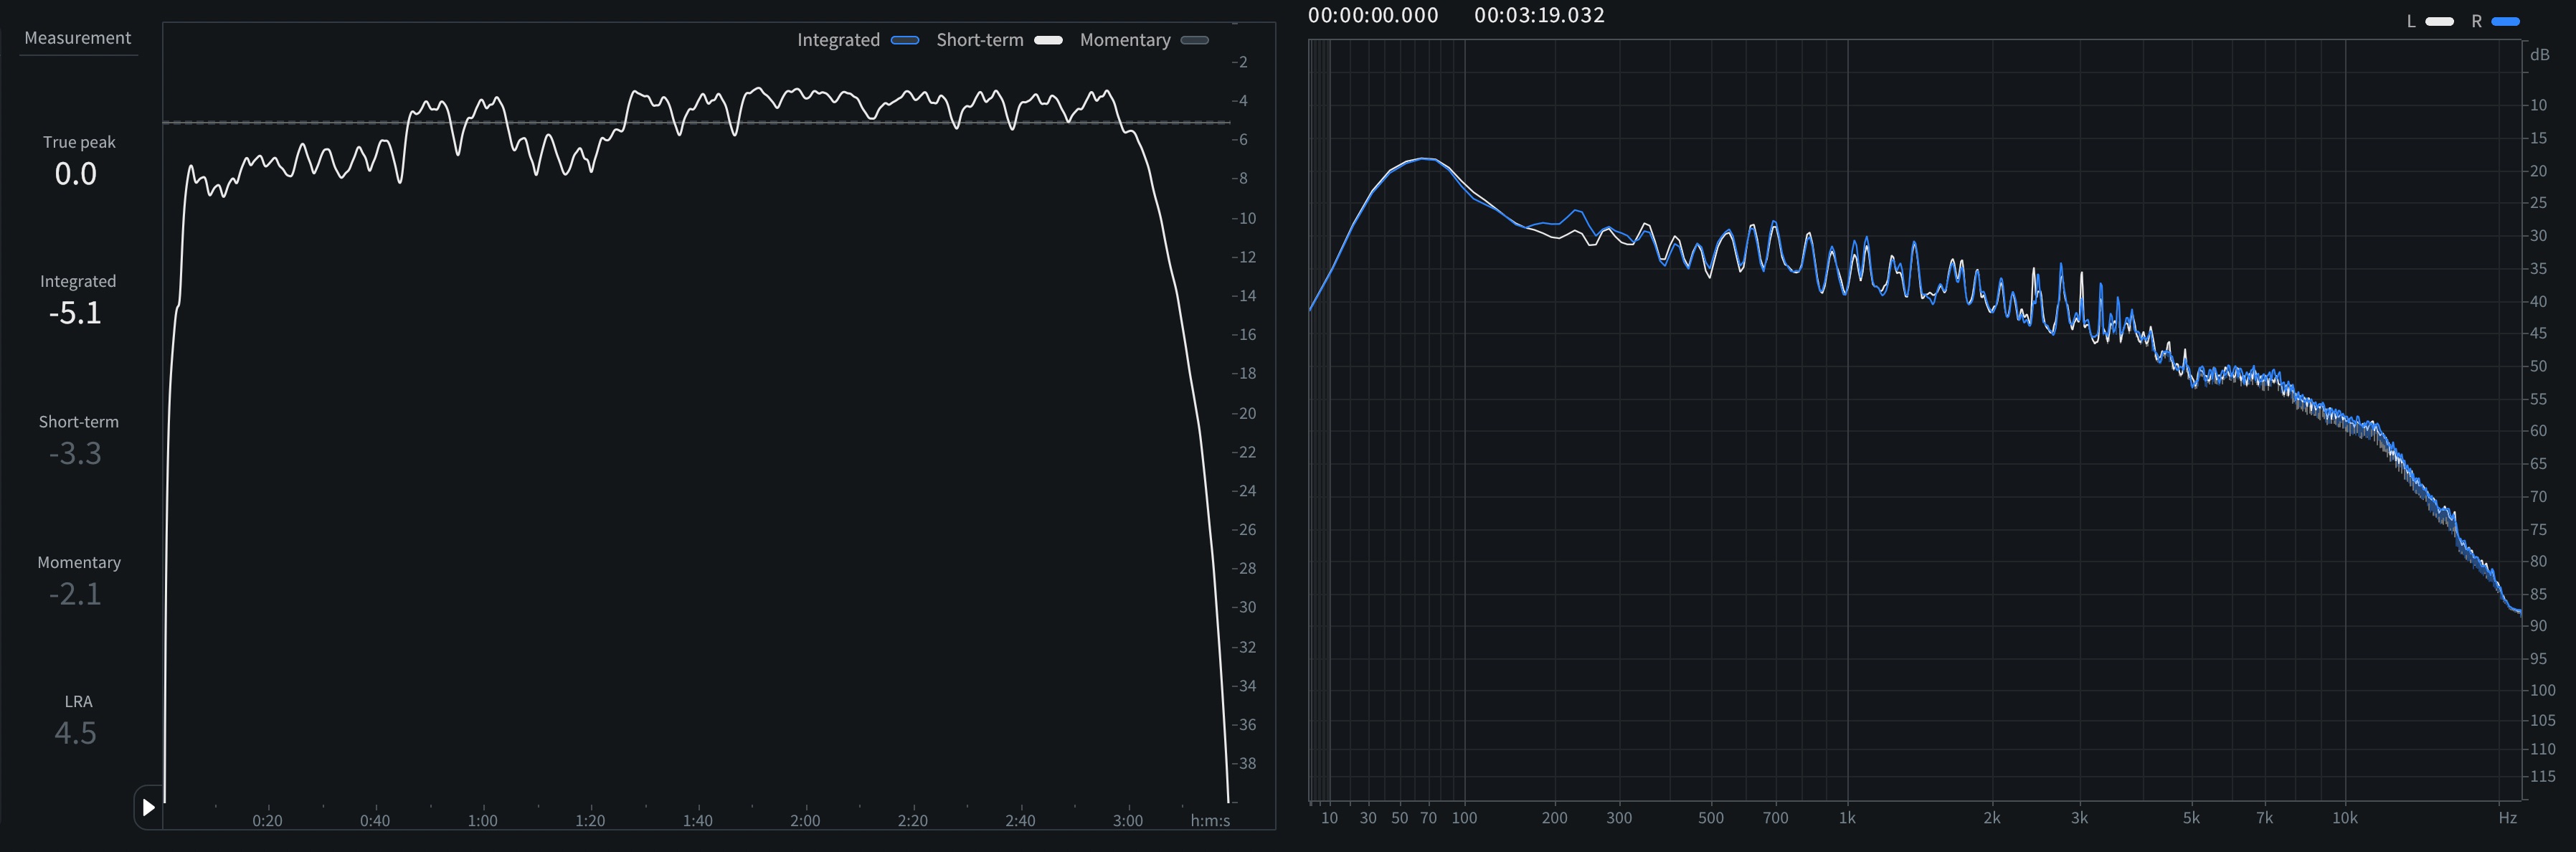2576x852 pixels.
Task: Click the 3:00 timeline marker
Action: pyautogui.click(x=1128, y=821)
